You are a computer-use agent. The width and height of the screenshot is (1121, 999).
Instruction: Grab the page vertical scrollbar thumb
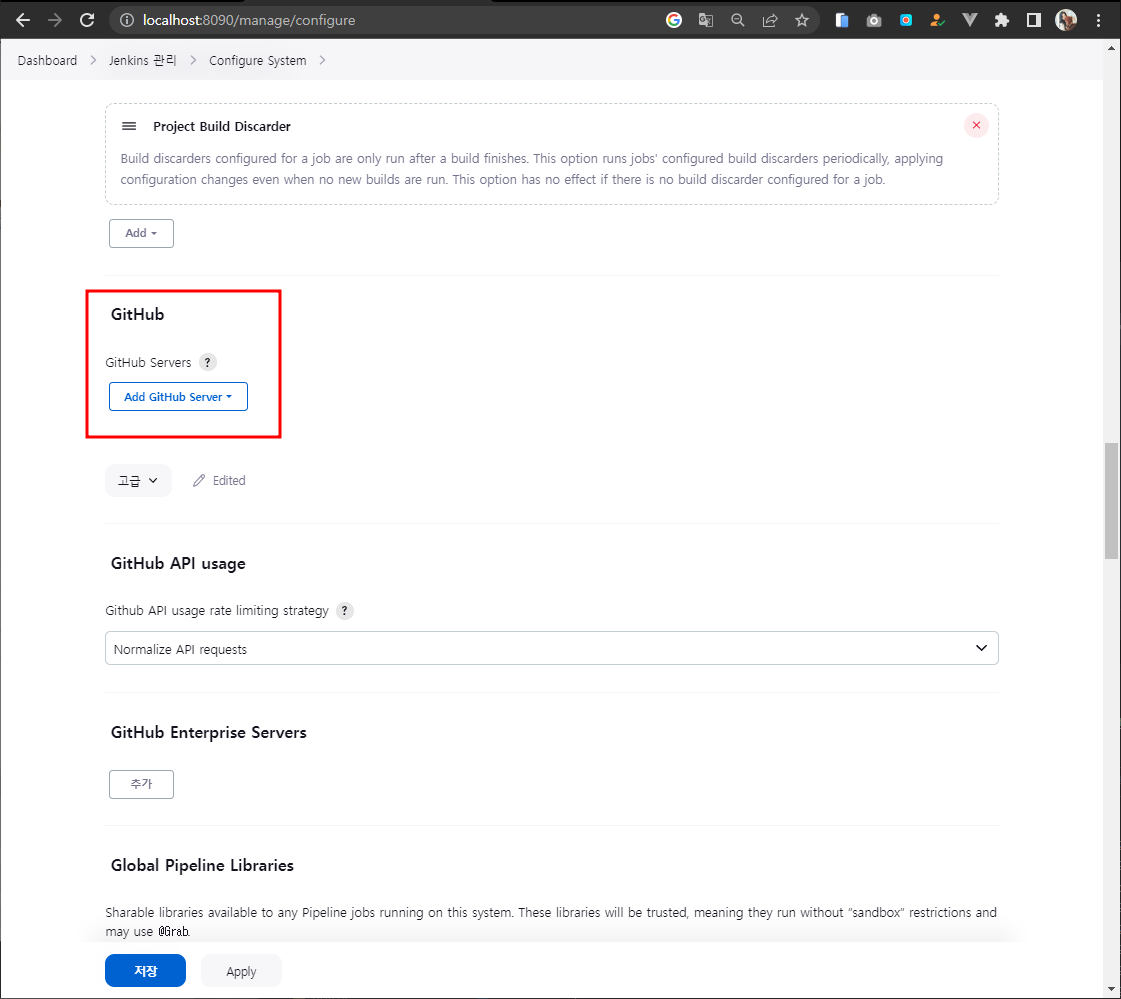click(1111, 501)
